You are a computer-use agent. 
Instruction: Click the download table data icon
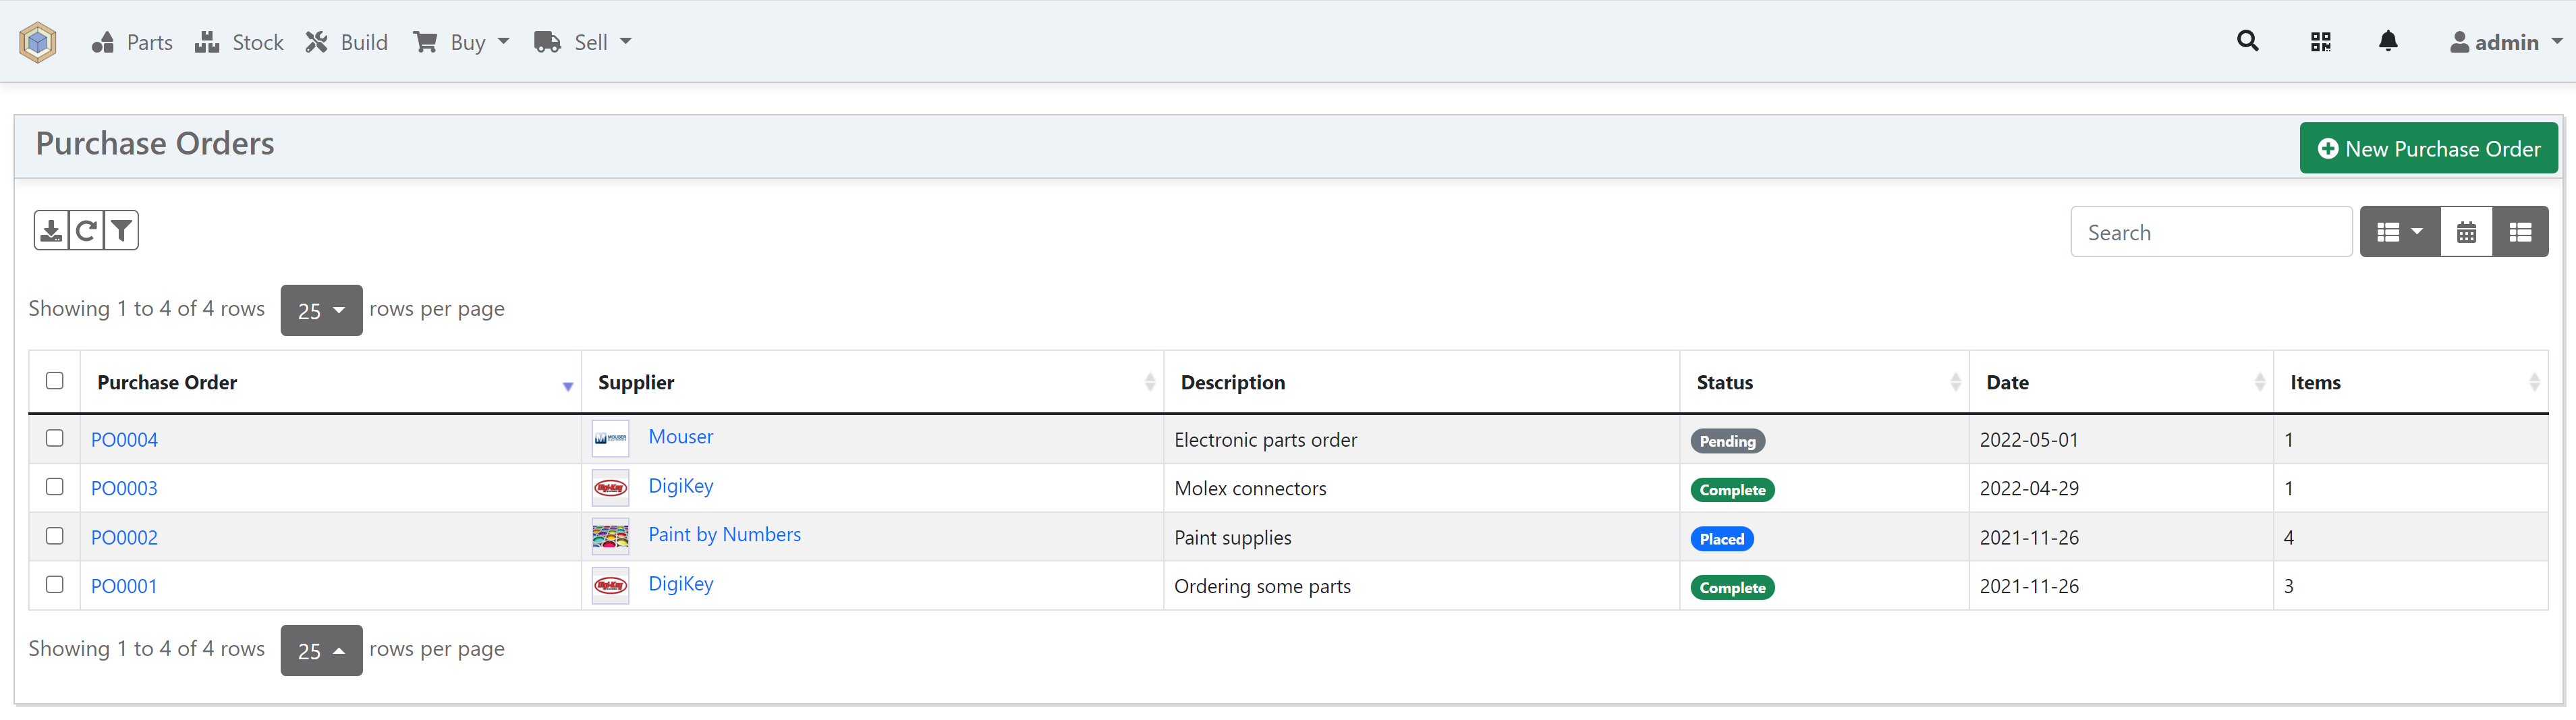tap(51, 231)
